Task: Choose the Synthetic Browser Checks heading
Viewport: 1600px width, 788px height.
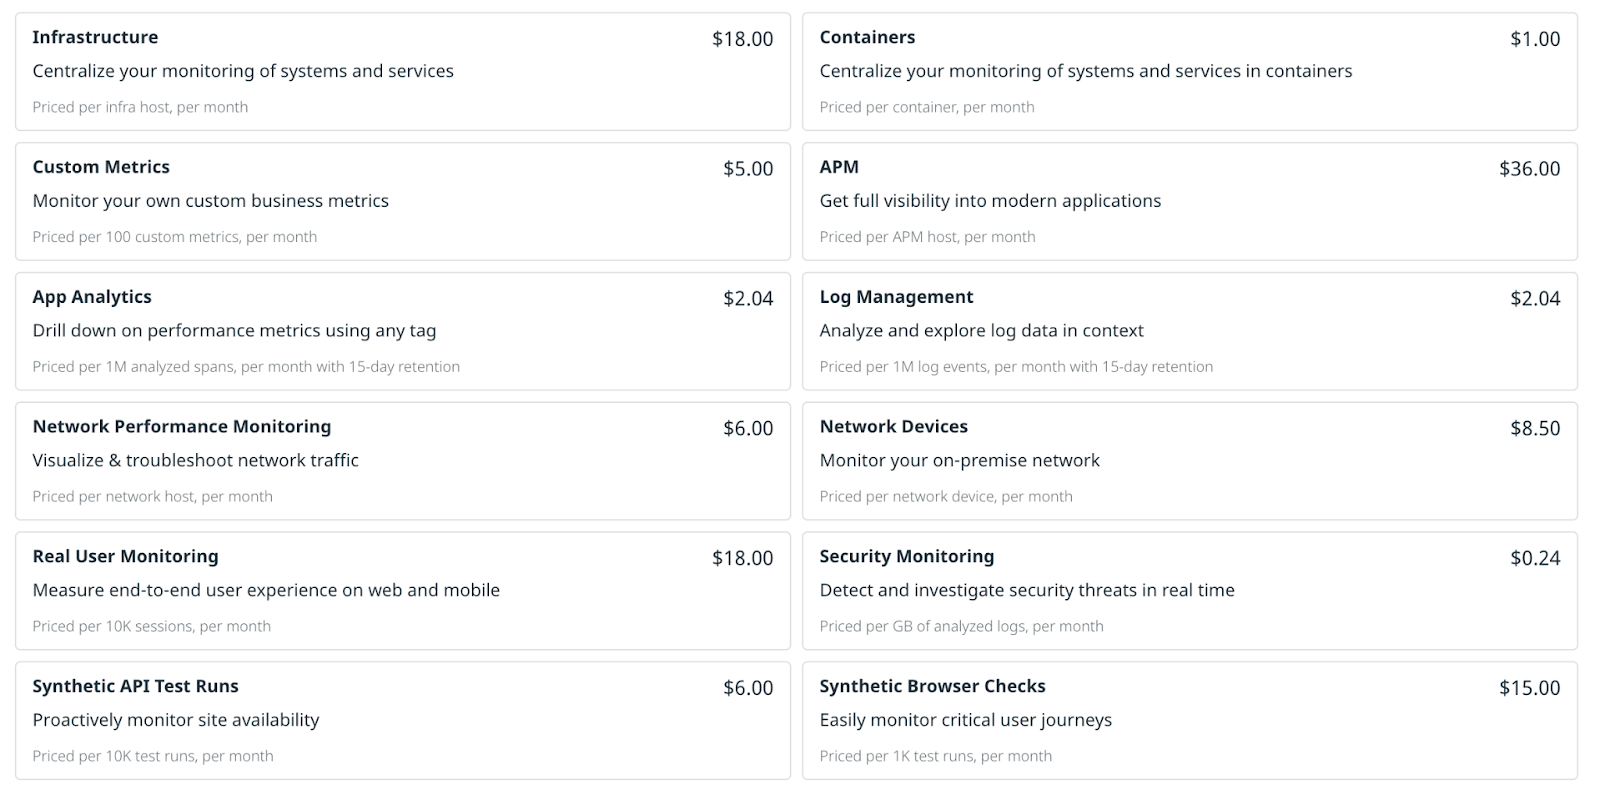Action: tap(932, 687)
